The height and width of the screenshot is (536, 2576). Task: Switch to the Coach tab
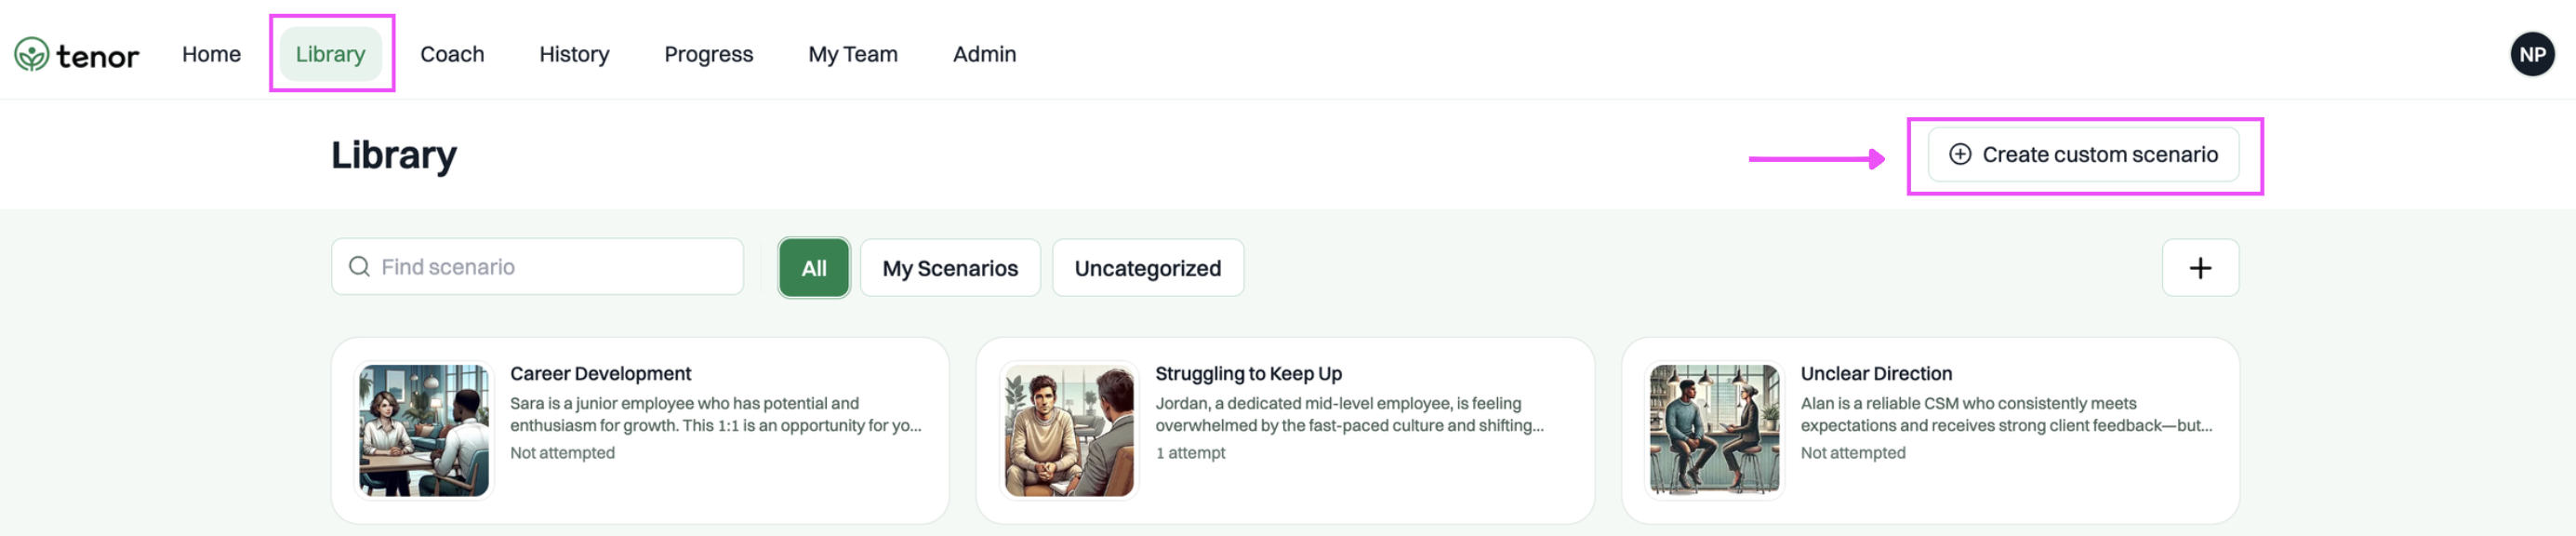(x=452, y=54)
